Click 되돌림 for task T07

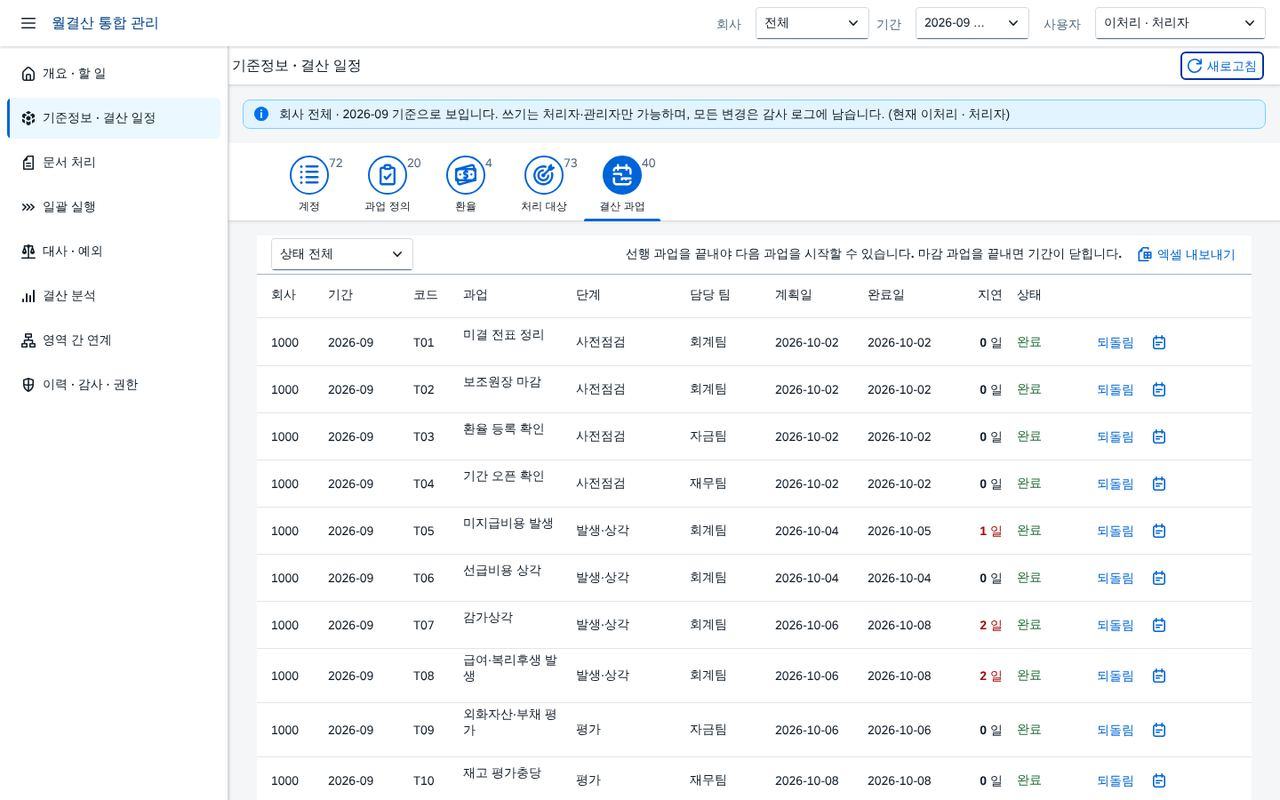point(1115,624)
